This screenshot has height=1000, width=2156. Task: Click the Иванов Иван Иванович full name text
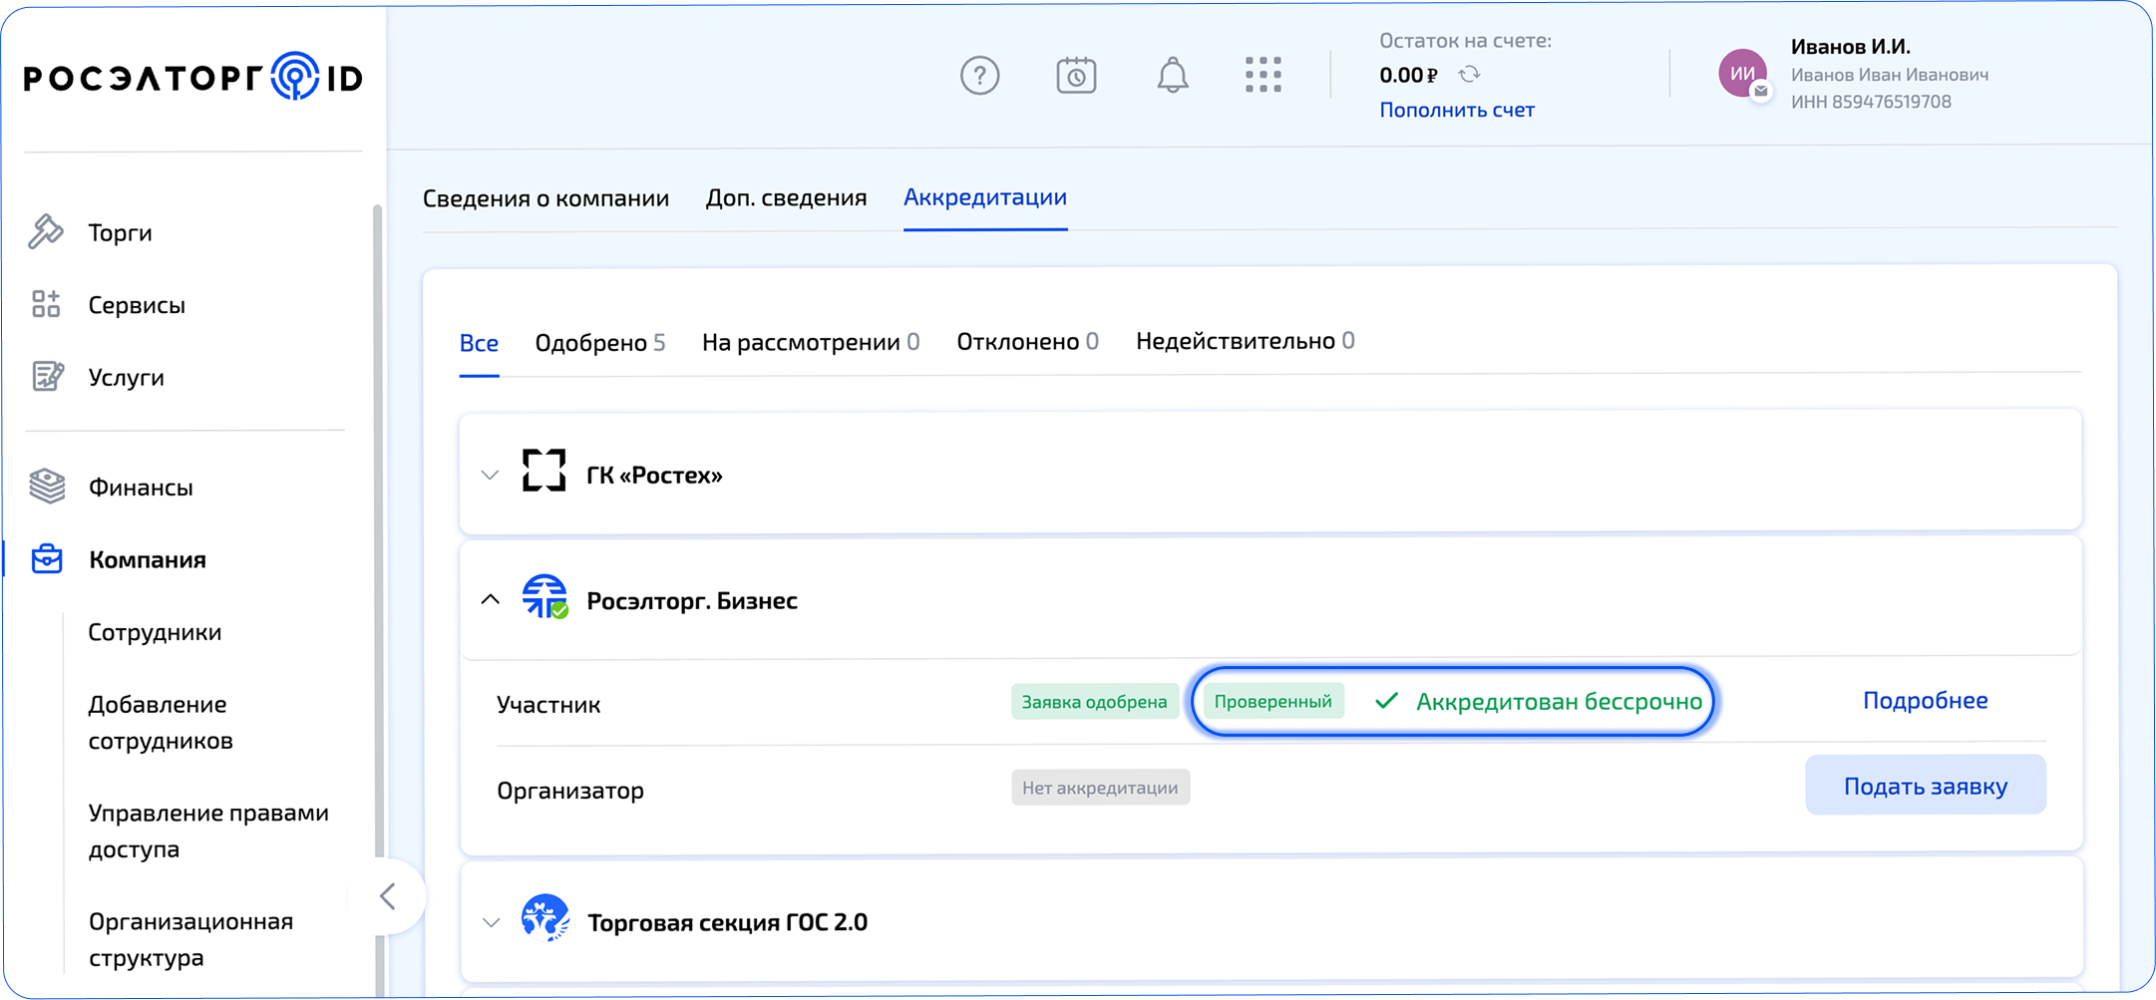click(x=1890, y=75)
